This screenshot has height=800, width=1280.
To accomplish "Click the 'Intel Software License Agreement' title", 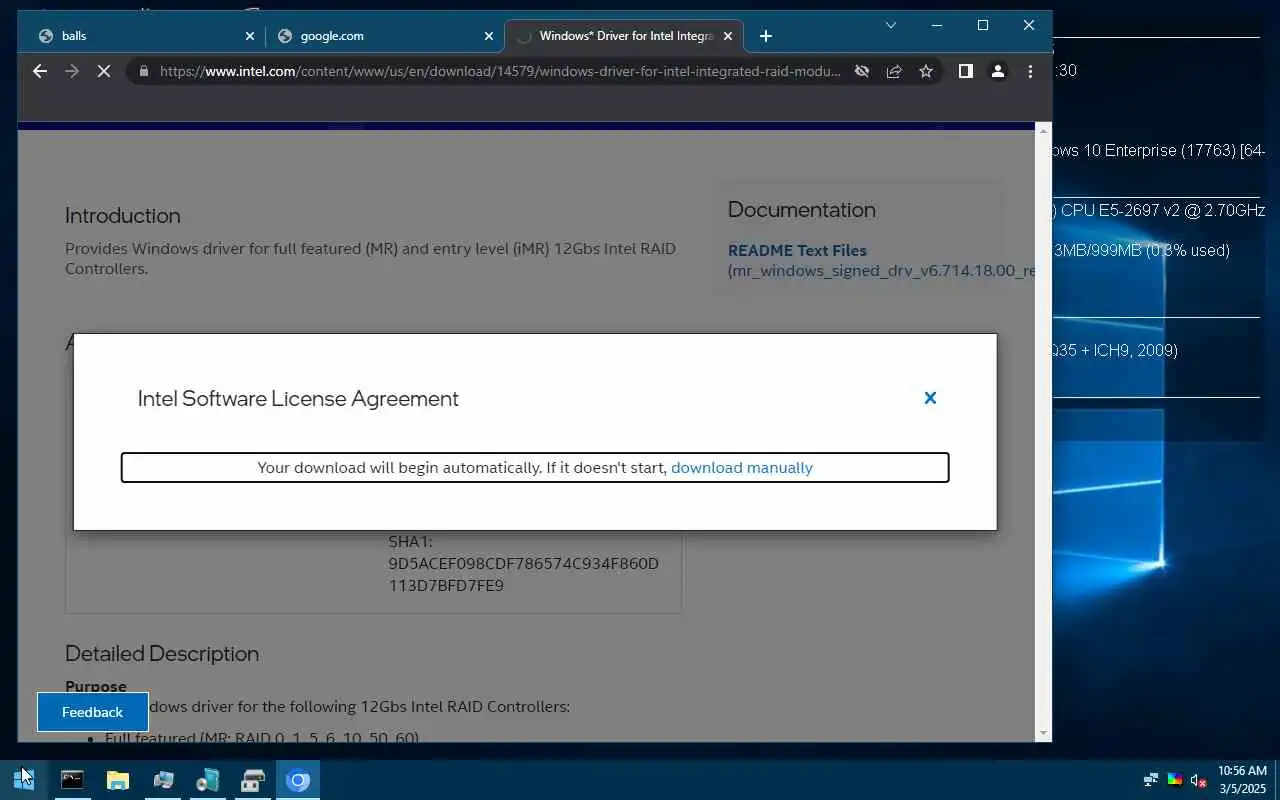I will [x=298, y=398].
